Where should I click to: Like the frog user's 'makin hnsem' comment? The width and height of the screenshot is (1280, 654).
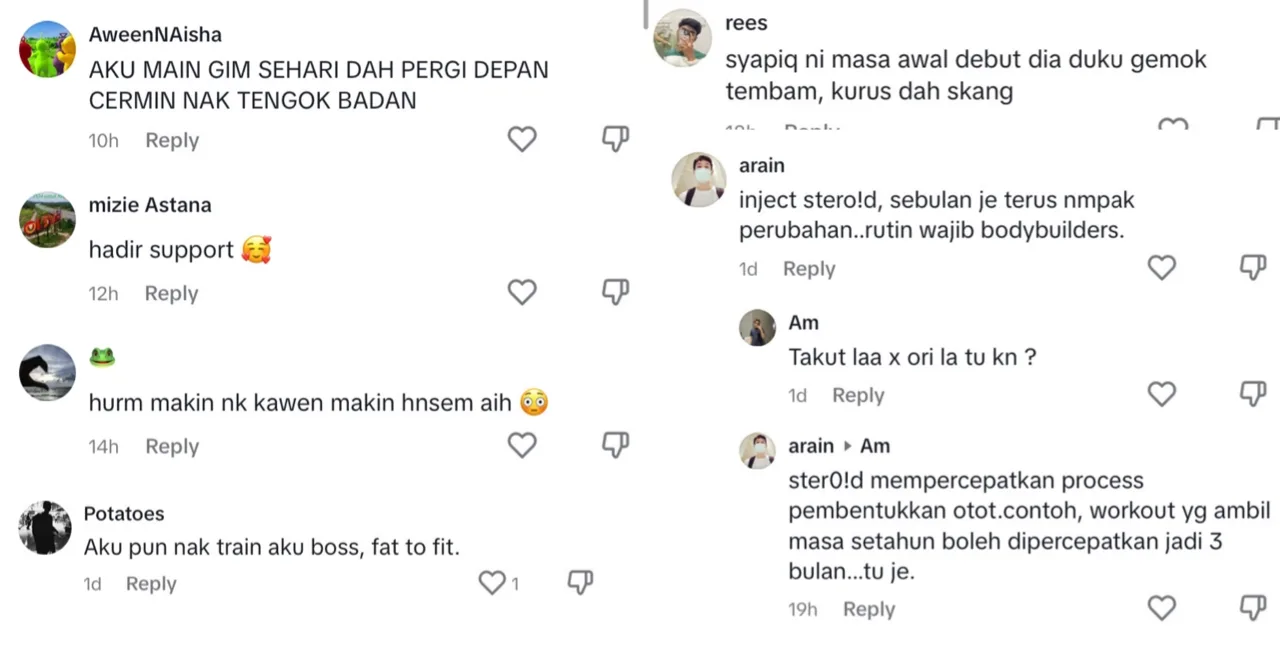522,445
